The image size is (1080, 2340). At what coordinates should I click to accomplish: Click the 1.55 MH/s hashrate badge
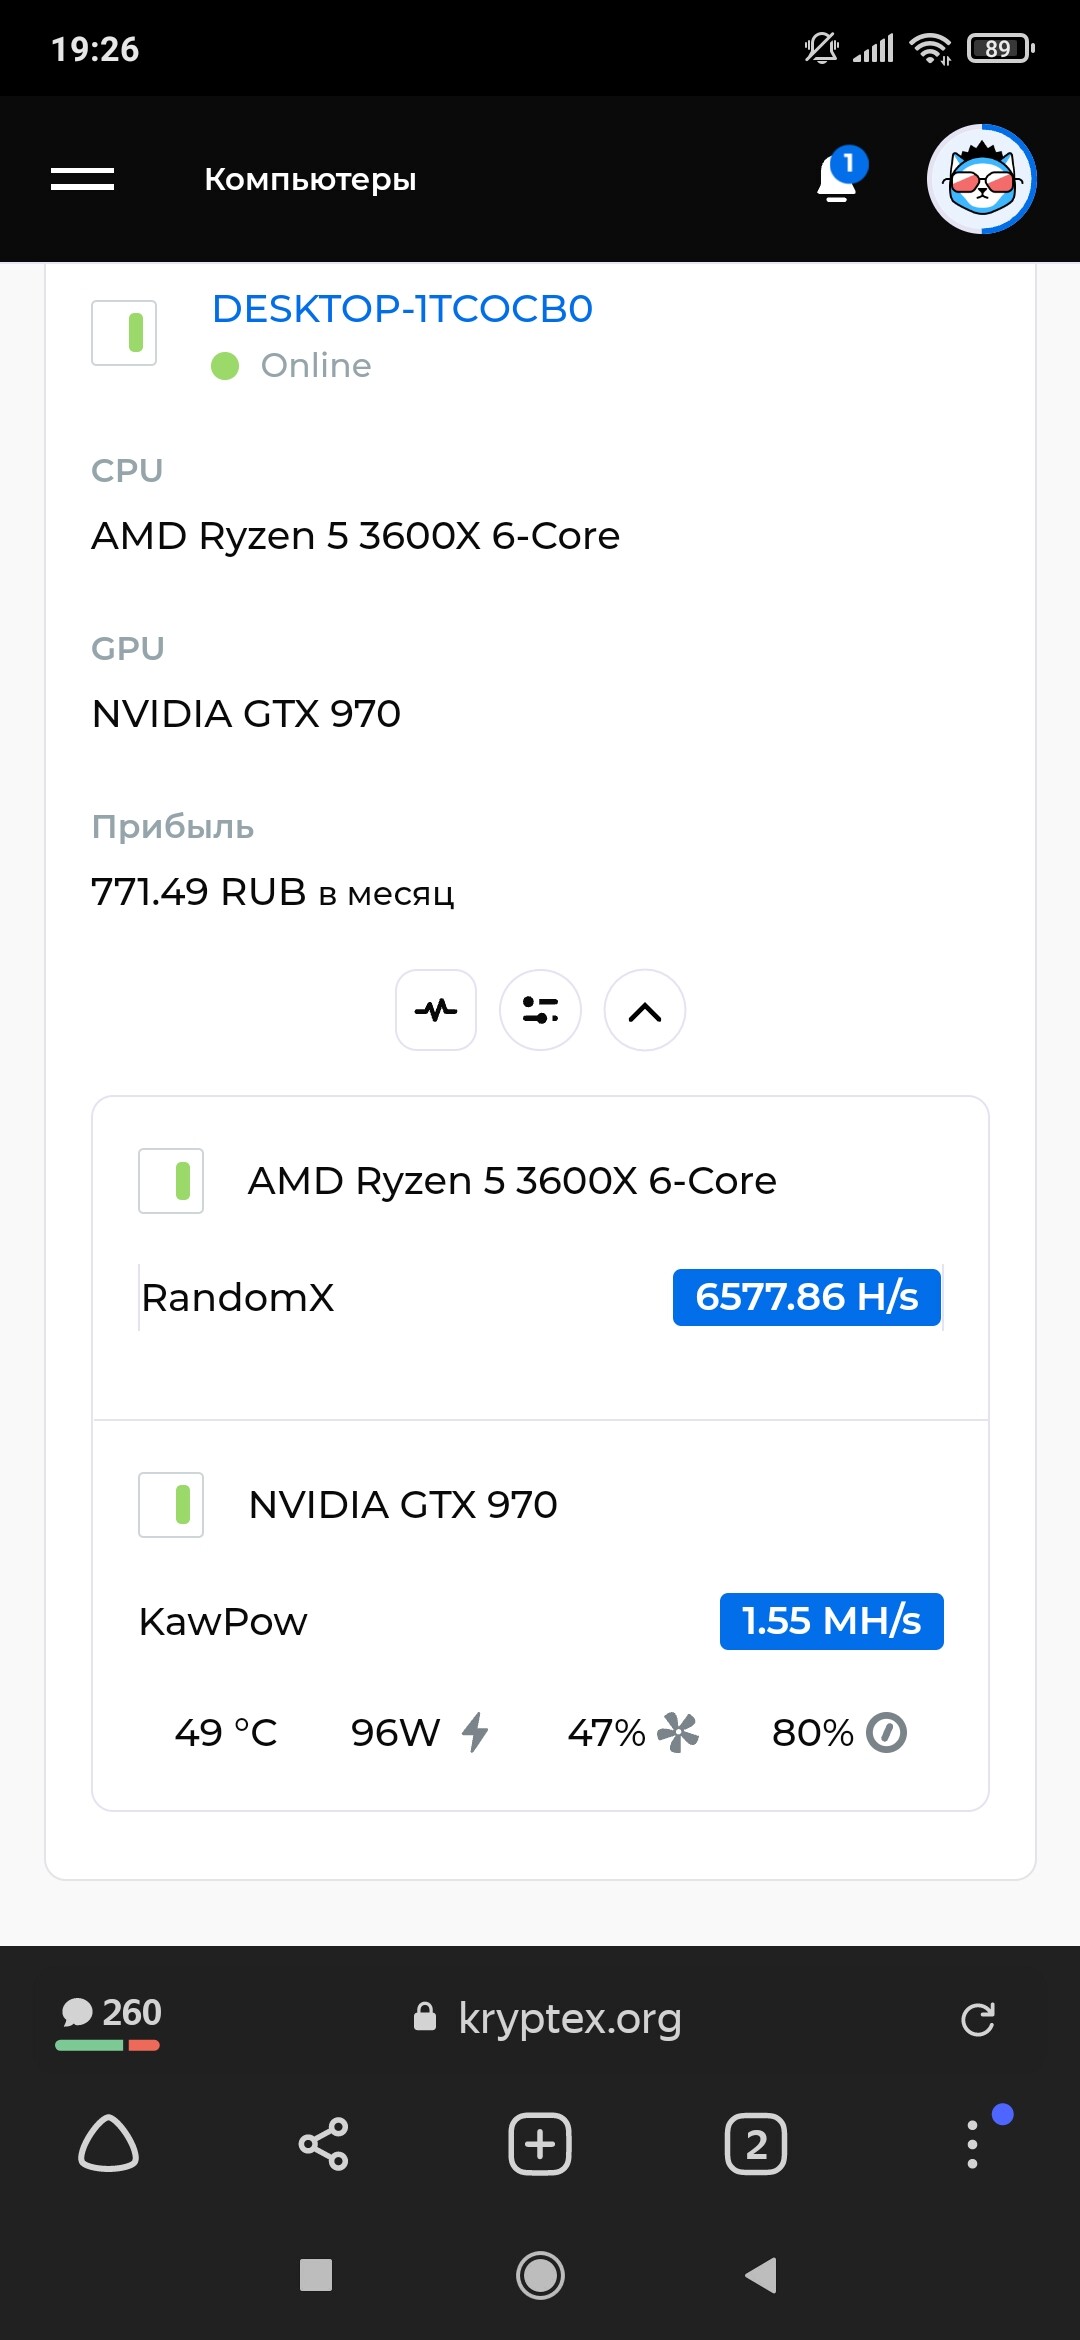click(832, 1621)
